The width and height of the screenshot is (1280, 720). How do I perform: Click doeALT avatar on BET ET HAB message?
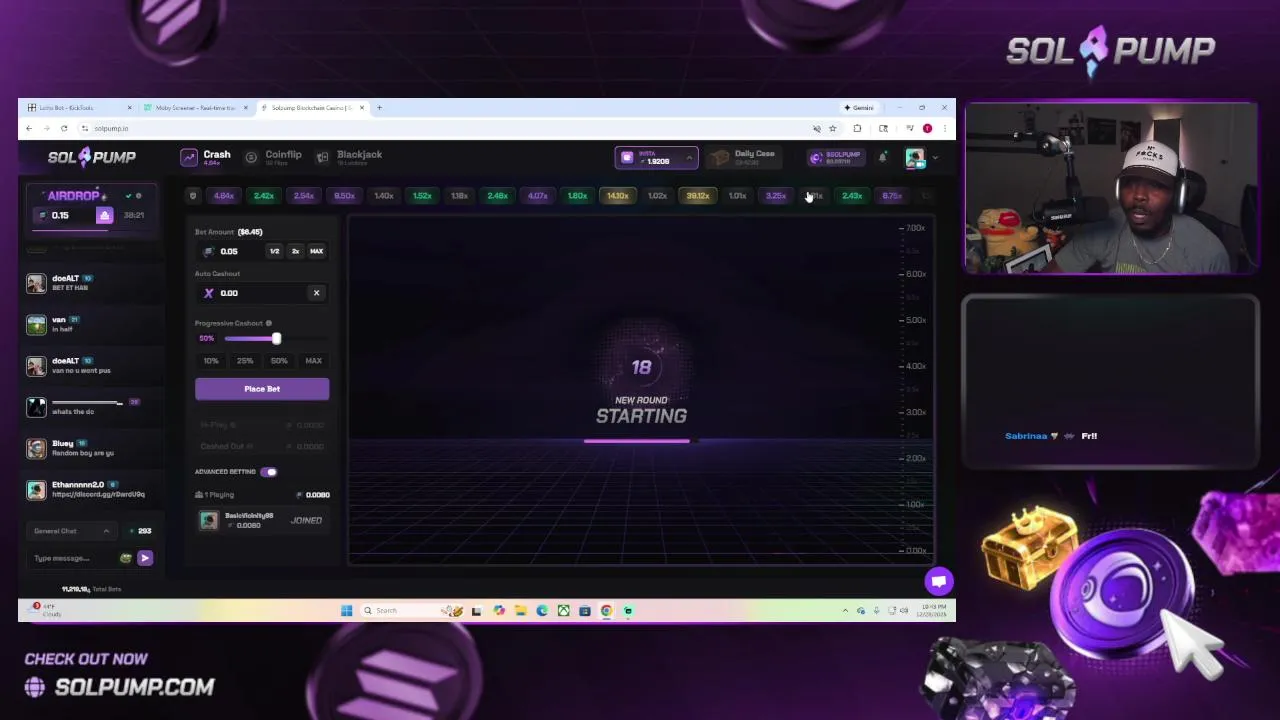pos(36,283)
